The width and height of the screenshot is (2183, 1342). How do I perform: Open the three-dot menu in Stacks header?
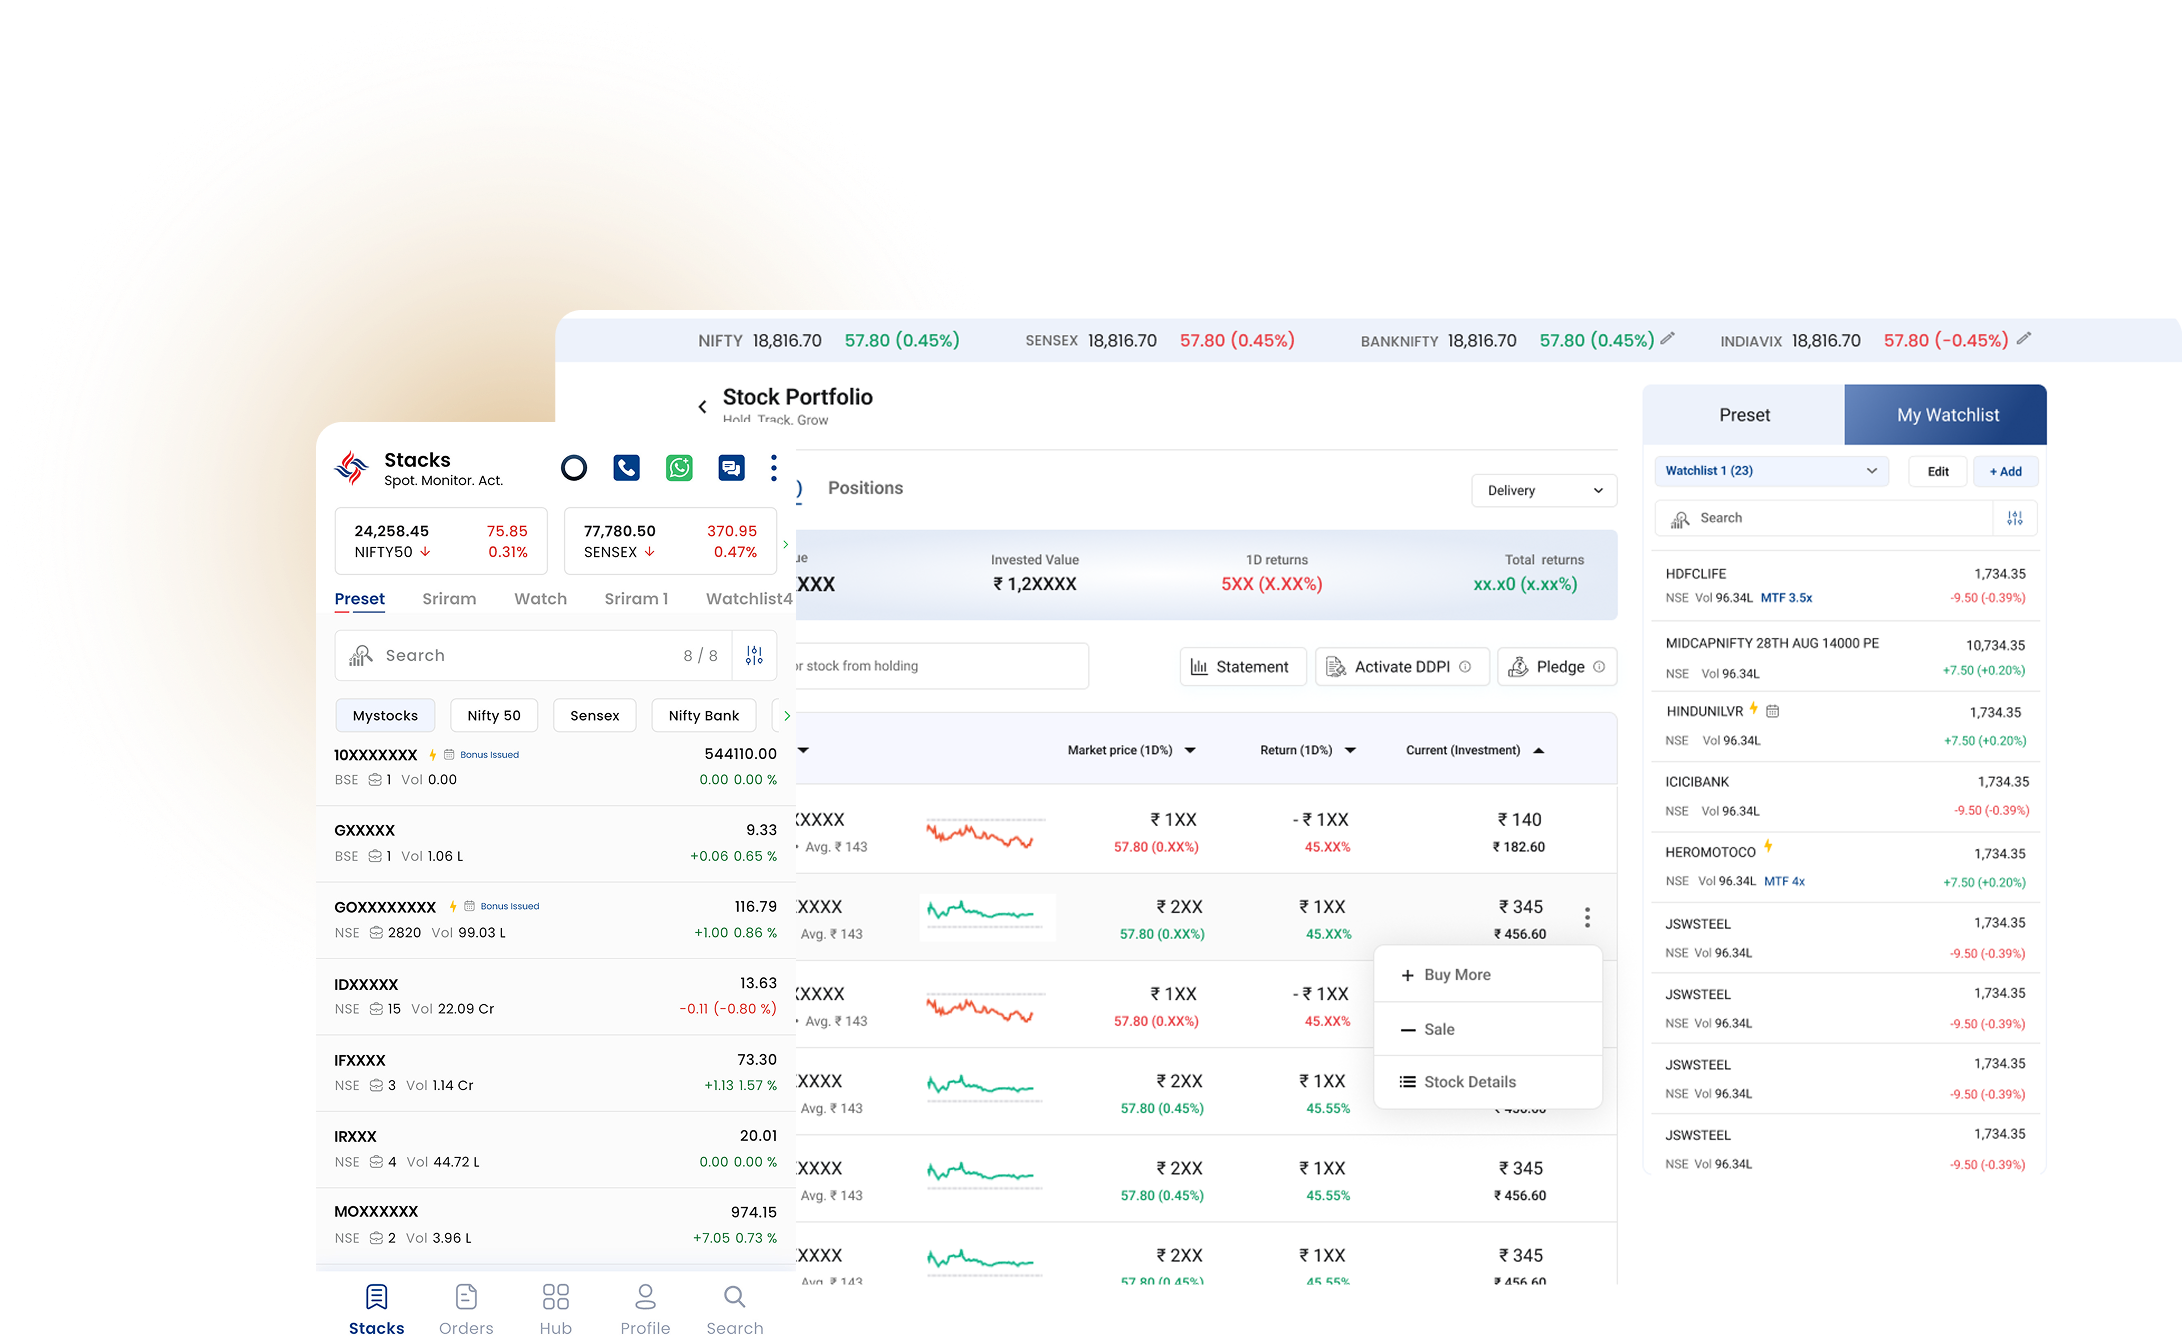tap(773, 468)
